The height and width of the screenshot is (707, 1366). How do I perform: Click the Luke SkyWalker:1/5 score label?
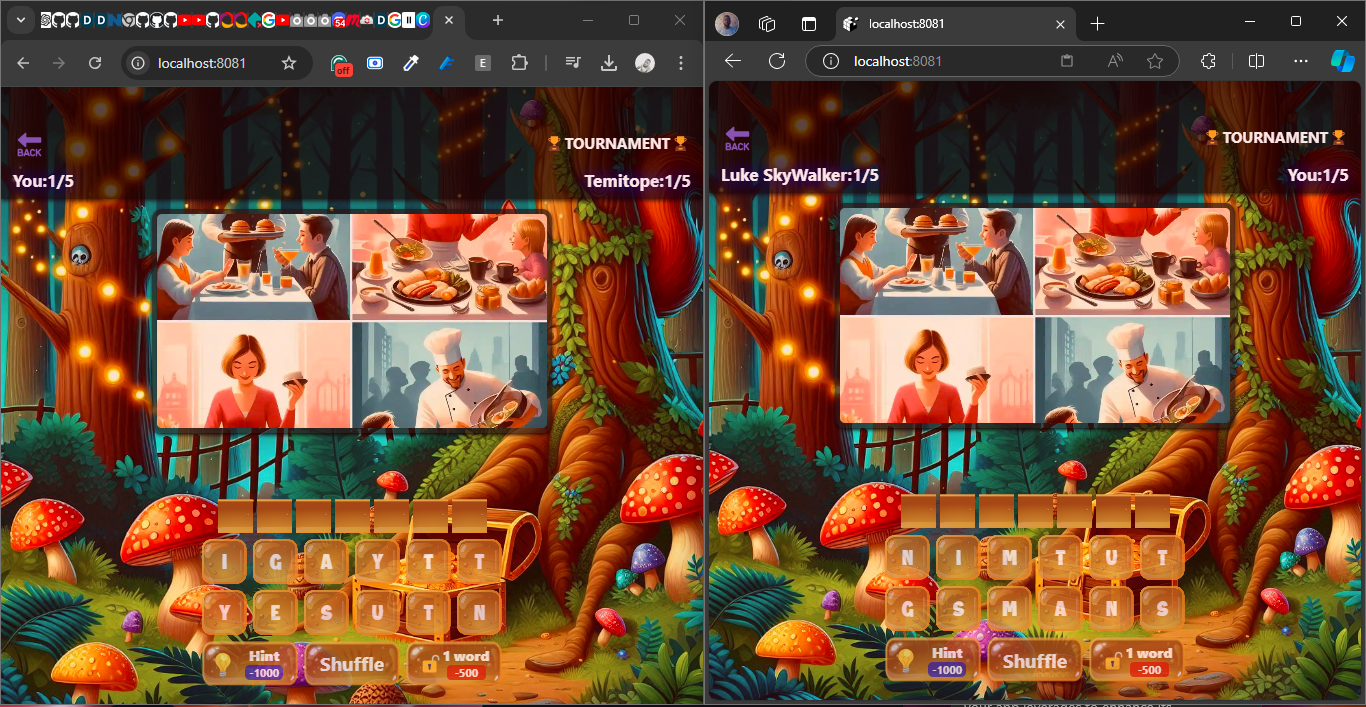click(x=800, y=175)
